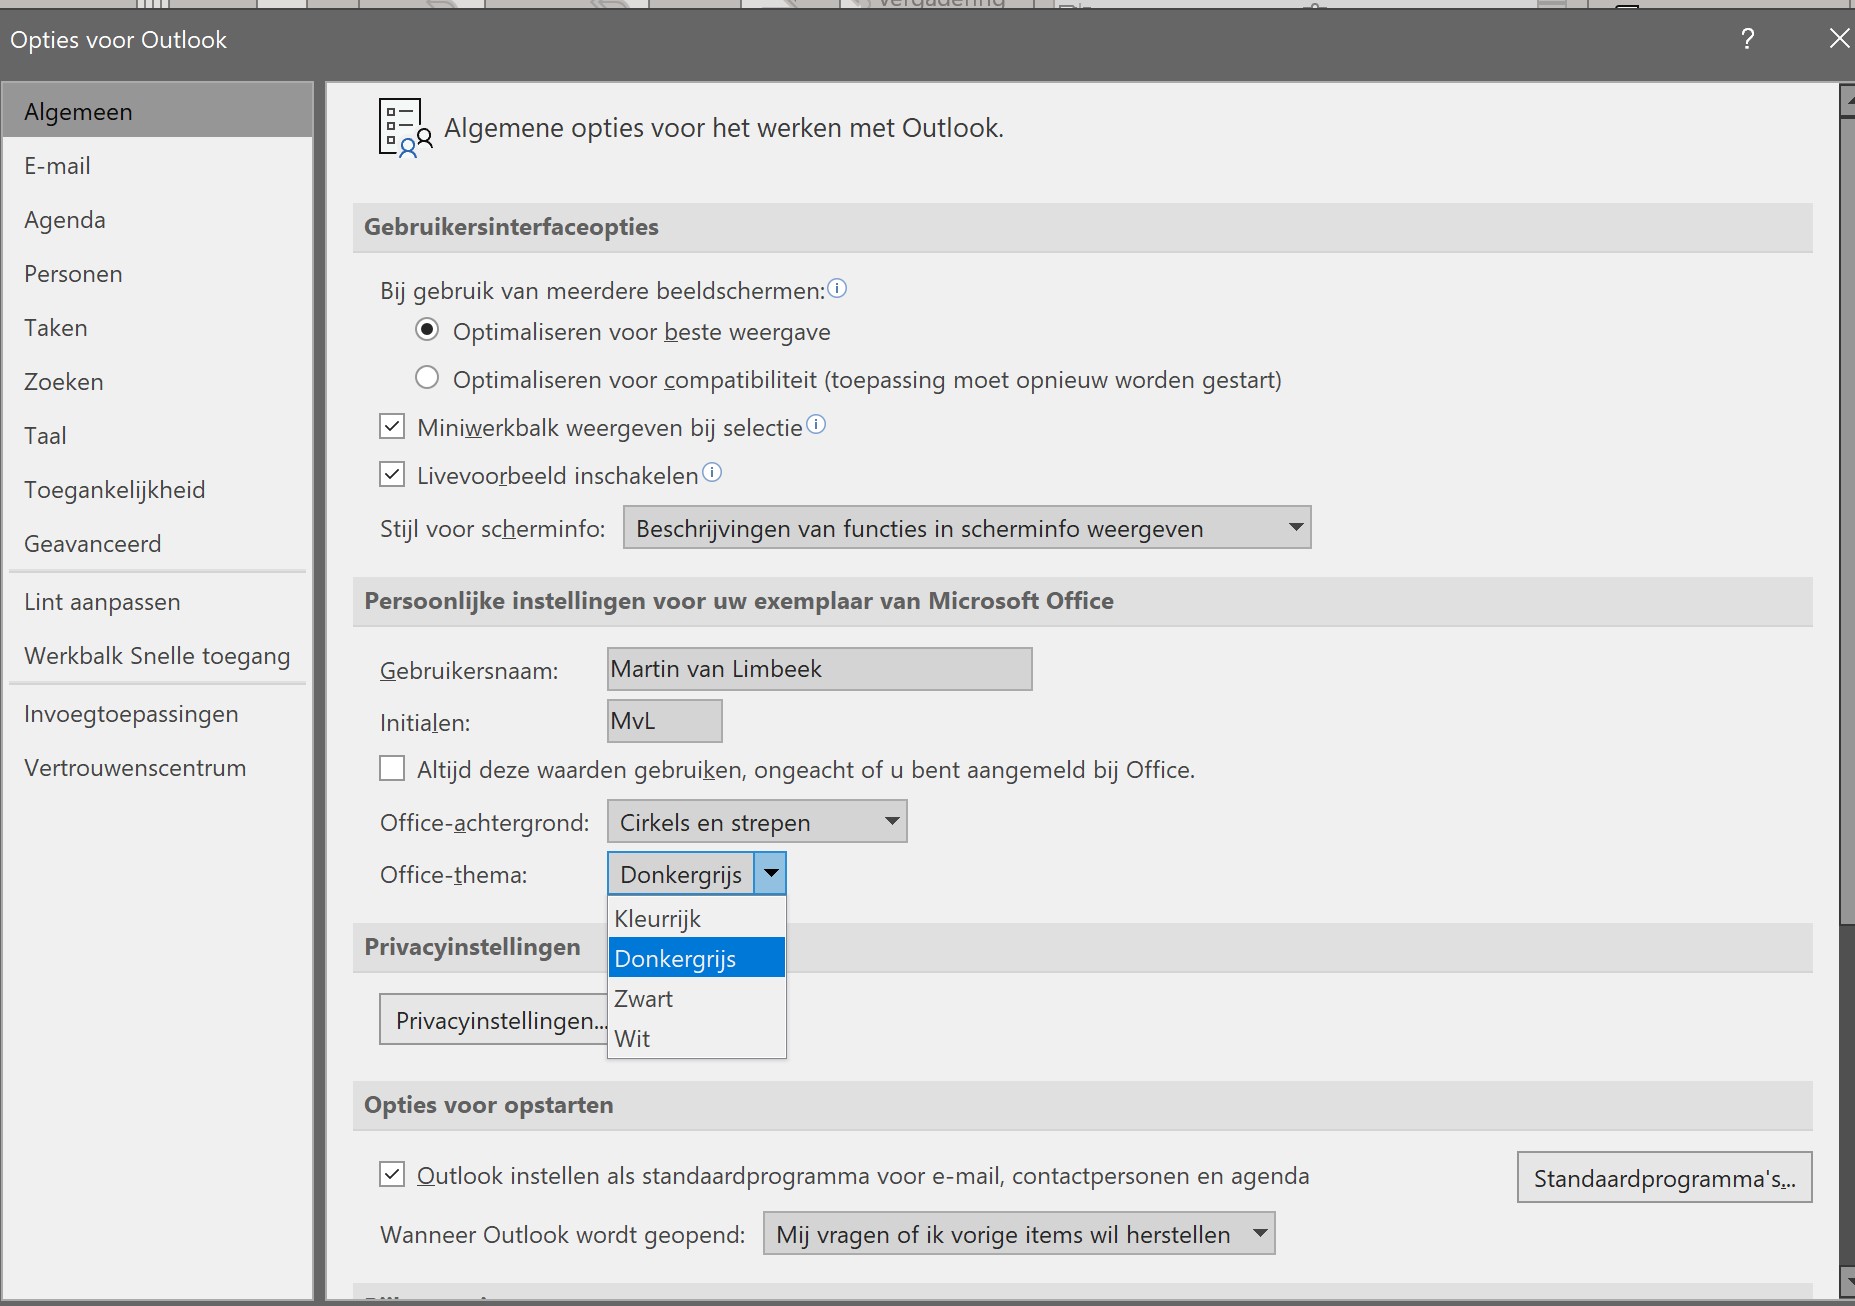Click the Standaardprogramma's... button
The image size is (1855, 1306).
[x=1664, y=1177]
